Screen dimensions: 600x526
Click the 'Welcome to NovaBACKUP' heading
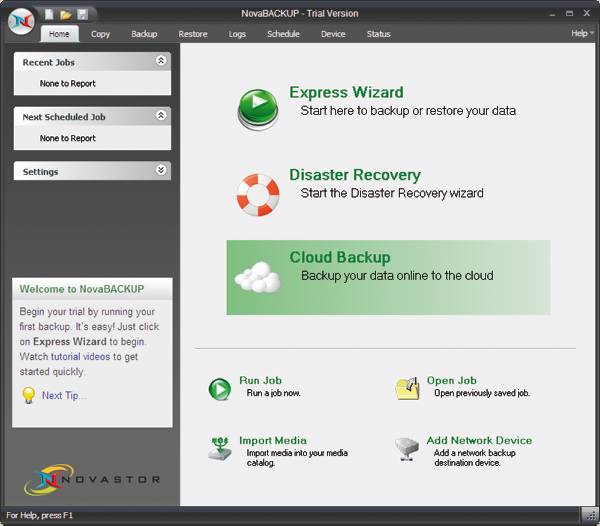coord(82,289)
